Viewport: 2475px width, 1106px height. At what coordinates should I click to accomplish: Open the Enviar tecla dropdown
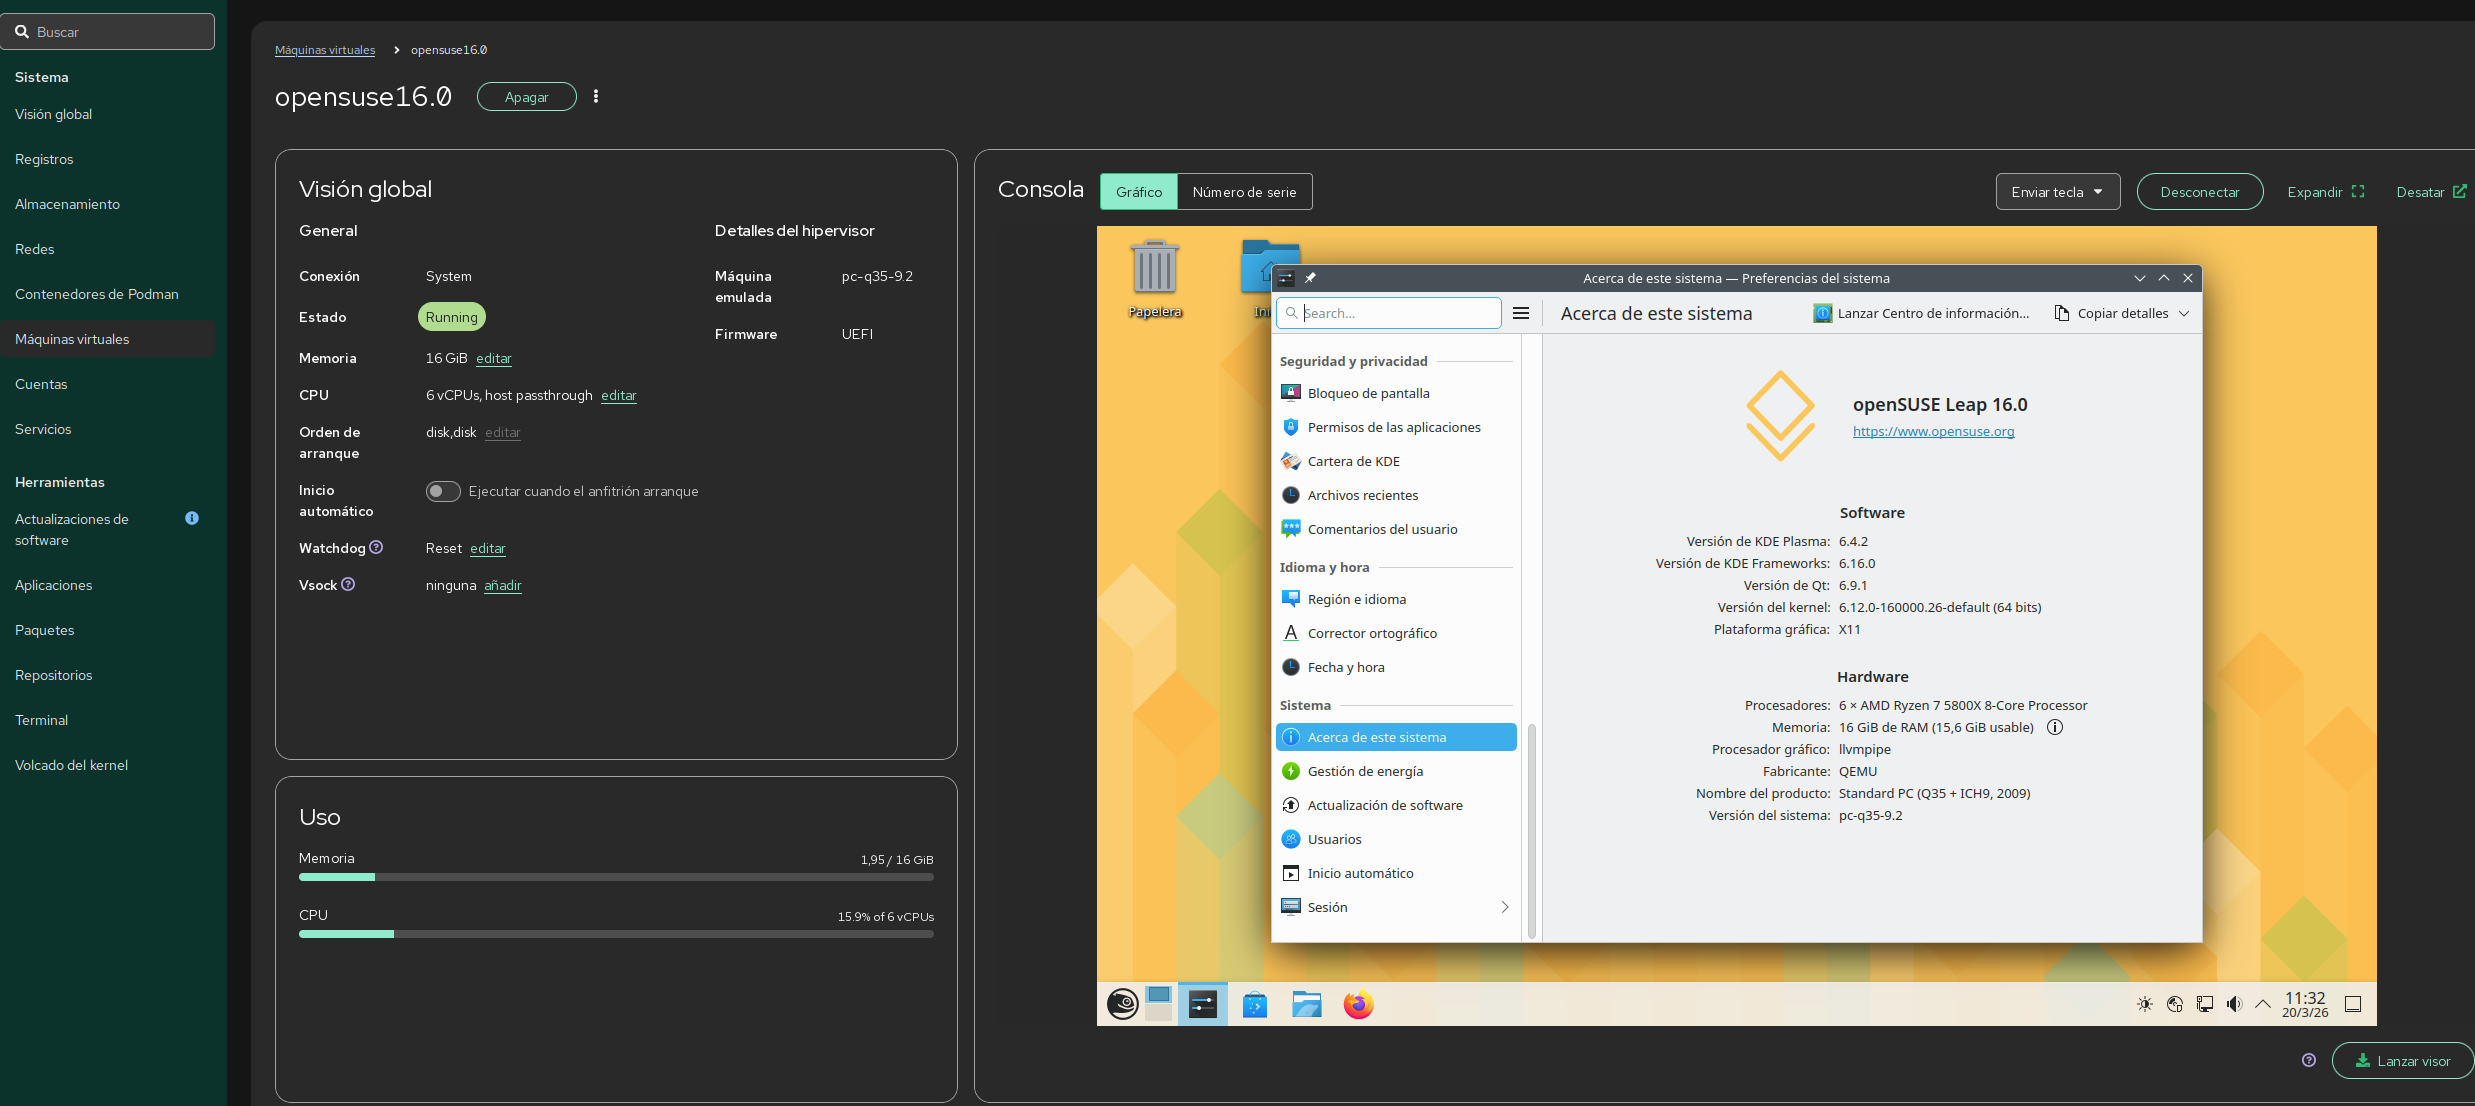tap(2057, 192)
